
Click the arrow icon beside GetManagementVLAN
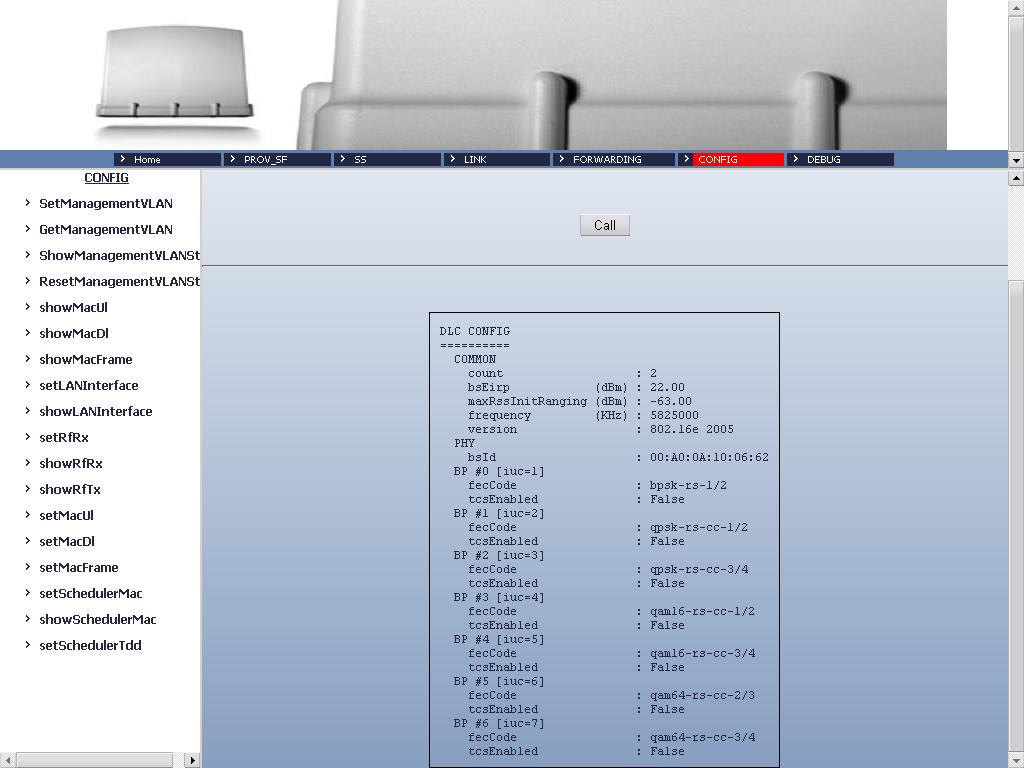click(27, 229)
